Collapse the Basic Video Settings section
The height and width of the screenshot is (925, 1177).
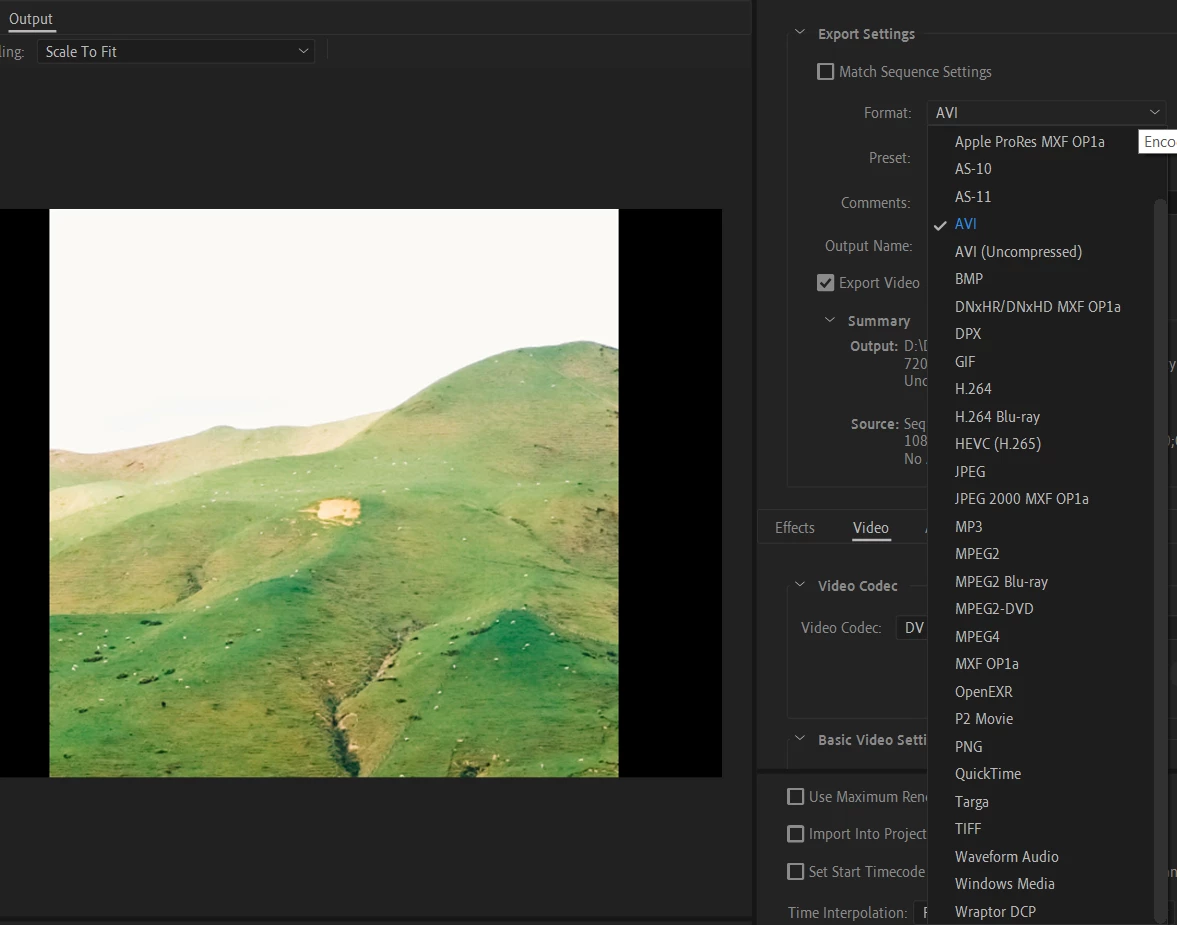799,739
